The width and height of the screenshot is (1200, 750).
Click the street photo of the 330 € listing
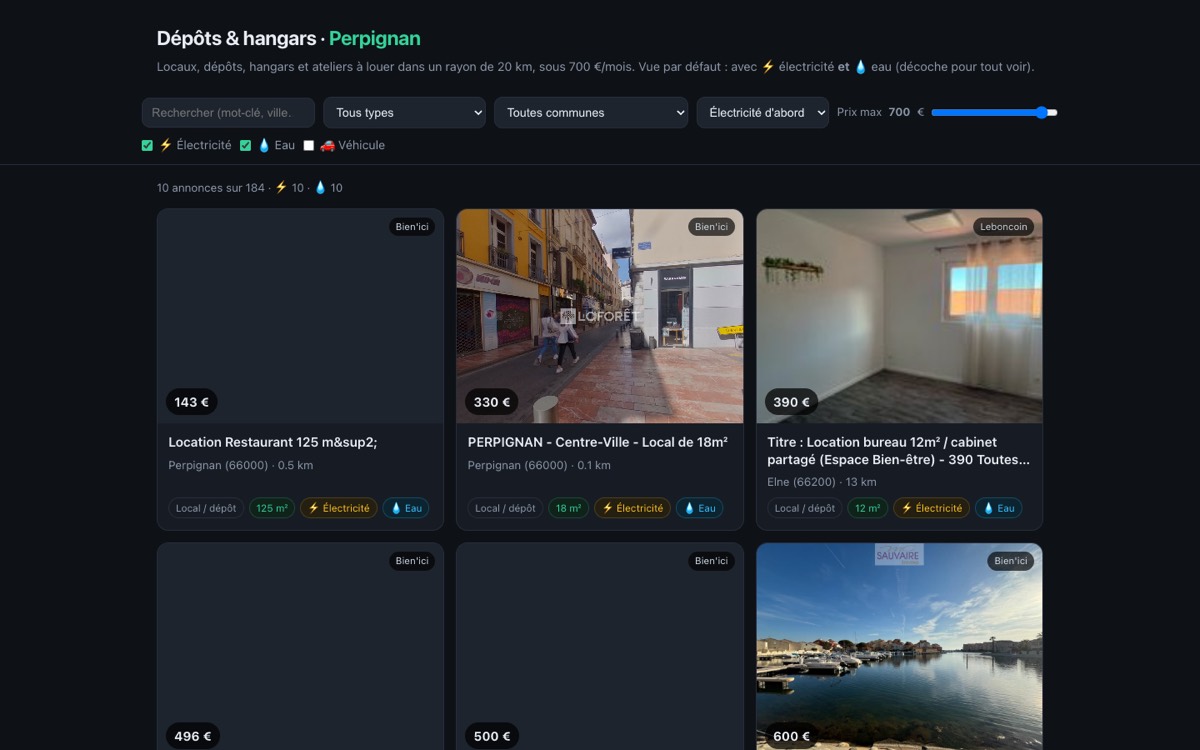pos(600,316)
